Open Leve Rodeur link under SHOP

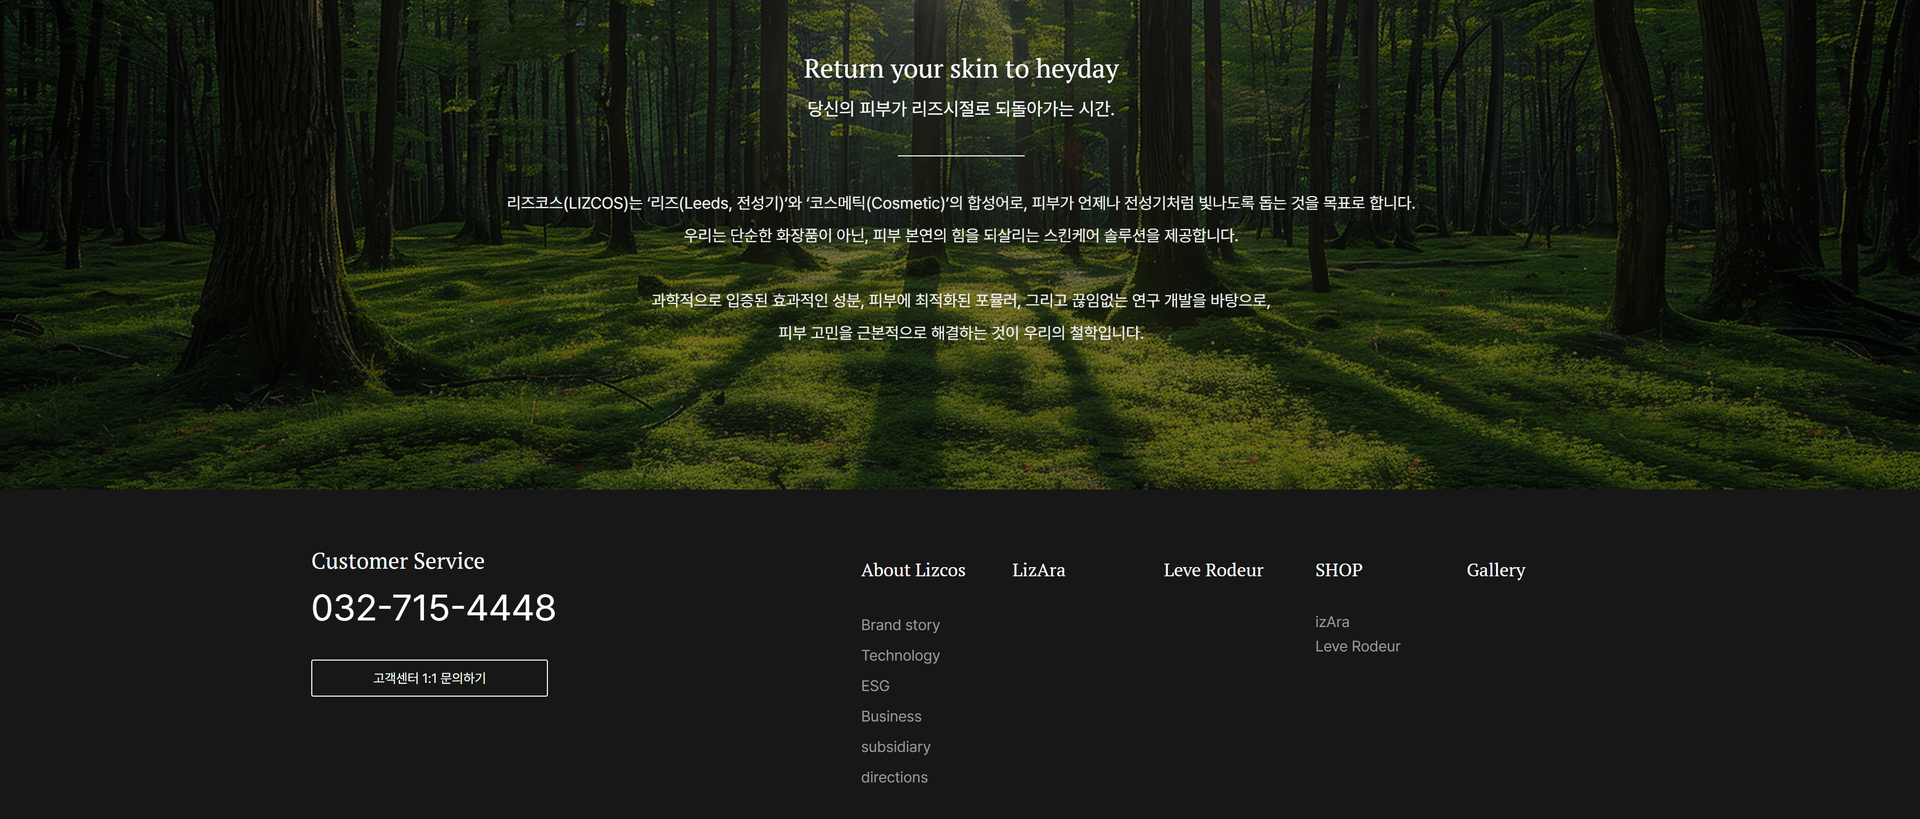coord(1357,646)
